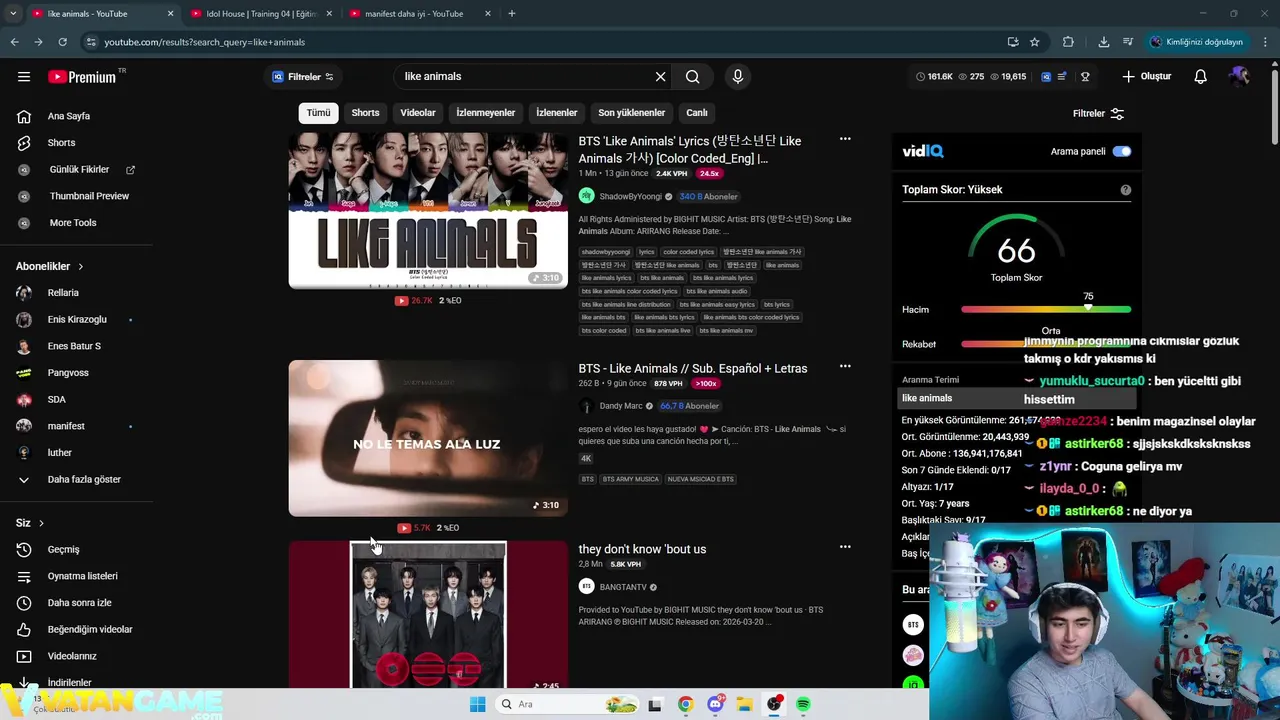1280x720 pixels.
Task: Open the hamburger guide menu
Action: tap(24, 77)
